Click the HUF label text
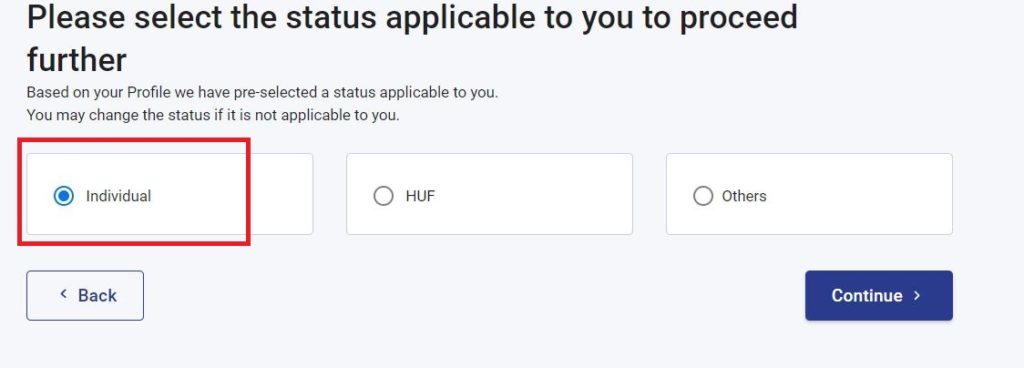 (x=420, y=196)
